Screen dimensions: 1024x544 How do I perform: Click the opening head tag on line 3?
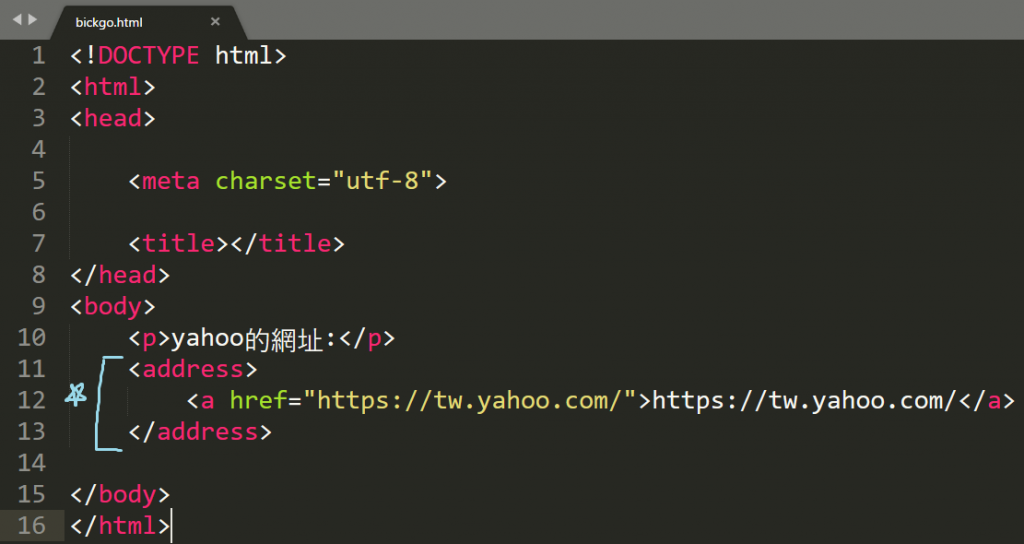click(113, 118)
